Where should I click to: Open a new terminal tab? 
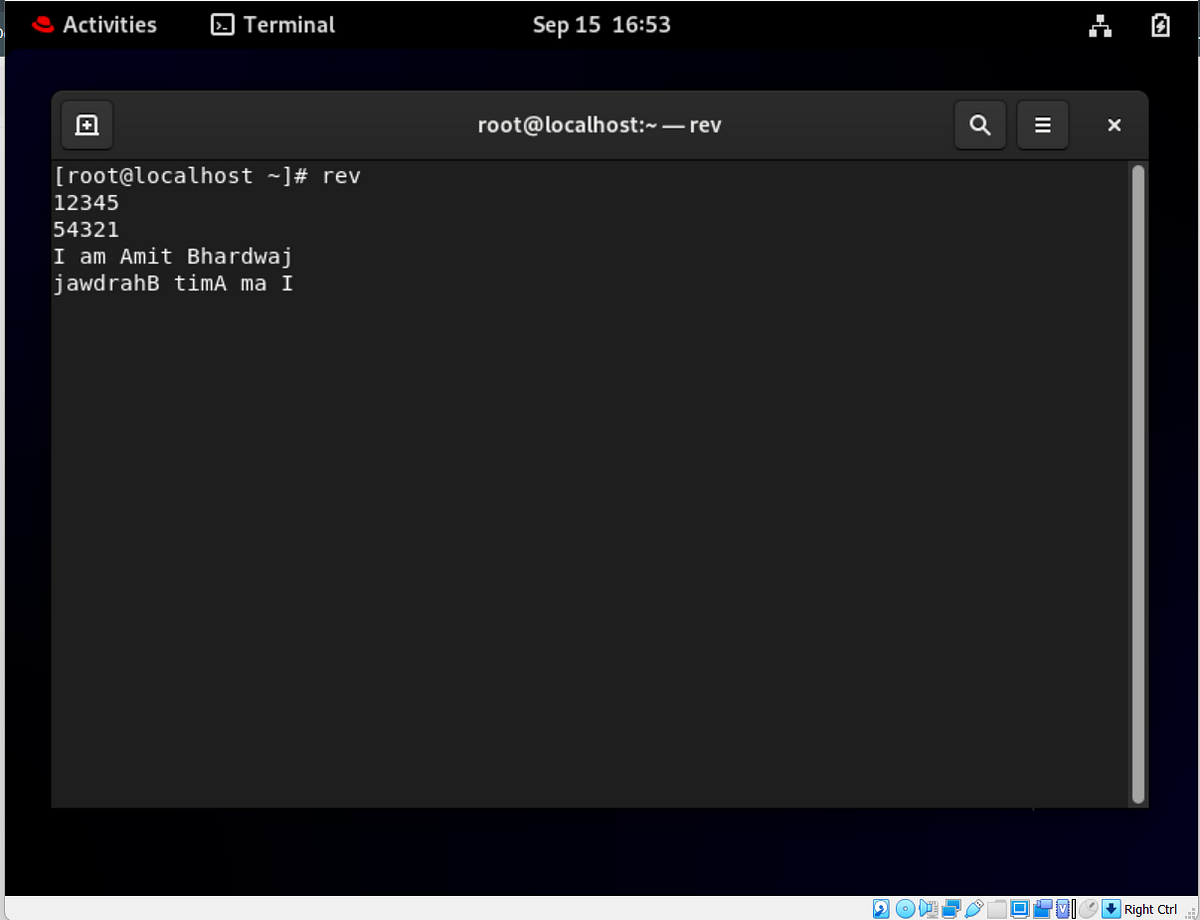click(x=87, y=124)
